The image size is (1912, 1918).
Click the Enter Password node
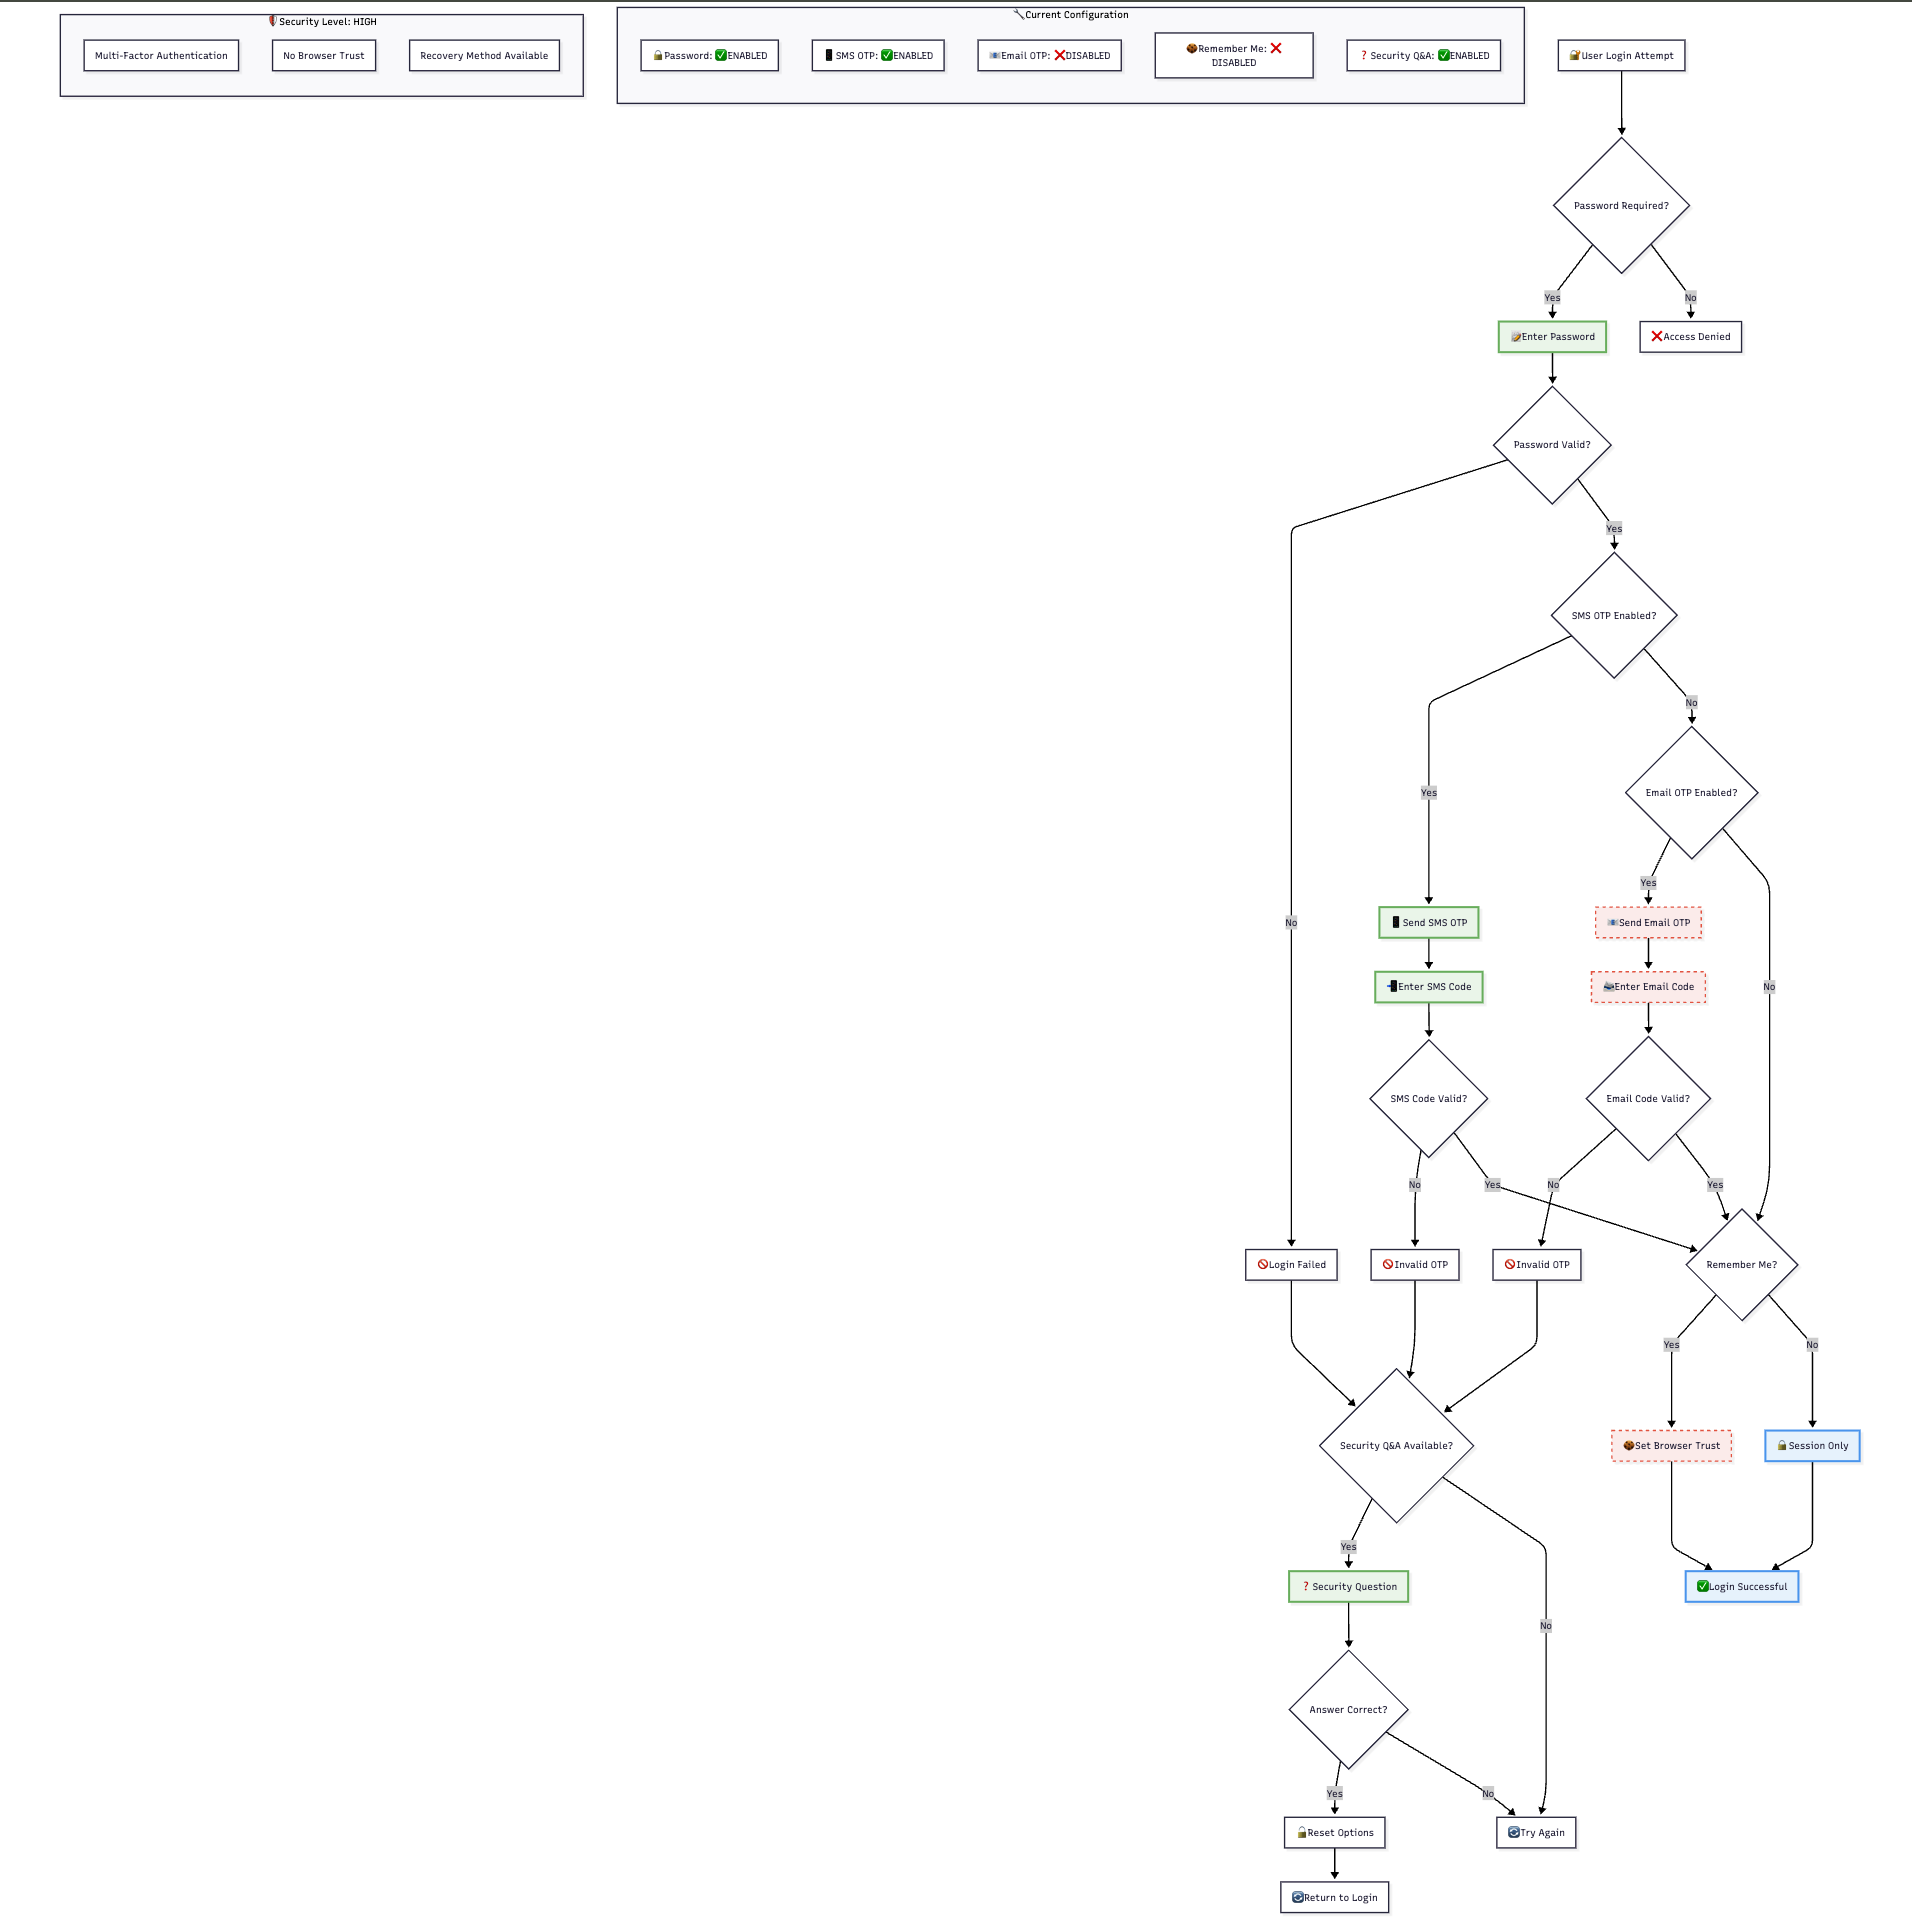pyautogui.click(x=1552, y=337)
